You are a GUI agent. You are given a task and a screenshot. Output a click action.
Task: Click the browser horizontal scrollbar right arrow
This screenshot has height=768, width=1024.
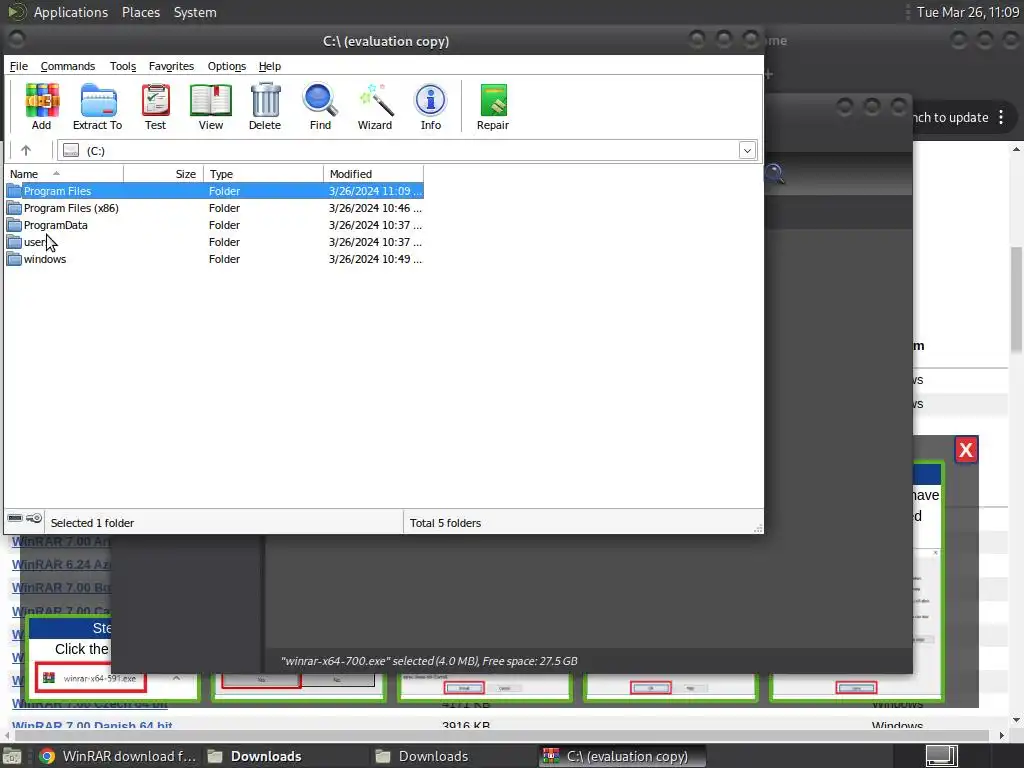1002,735
